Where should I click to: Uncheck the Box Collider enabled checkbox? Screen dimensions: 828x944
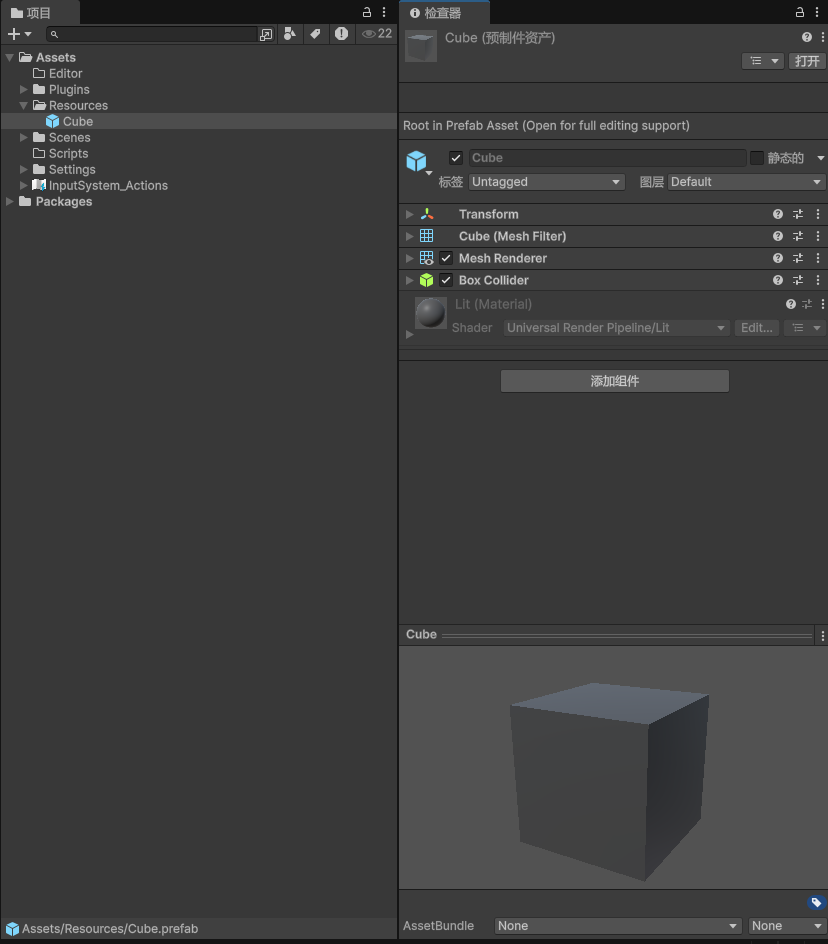click(x=445, y=280)
